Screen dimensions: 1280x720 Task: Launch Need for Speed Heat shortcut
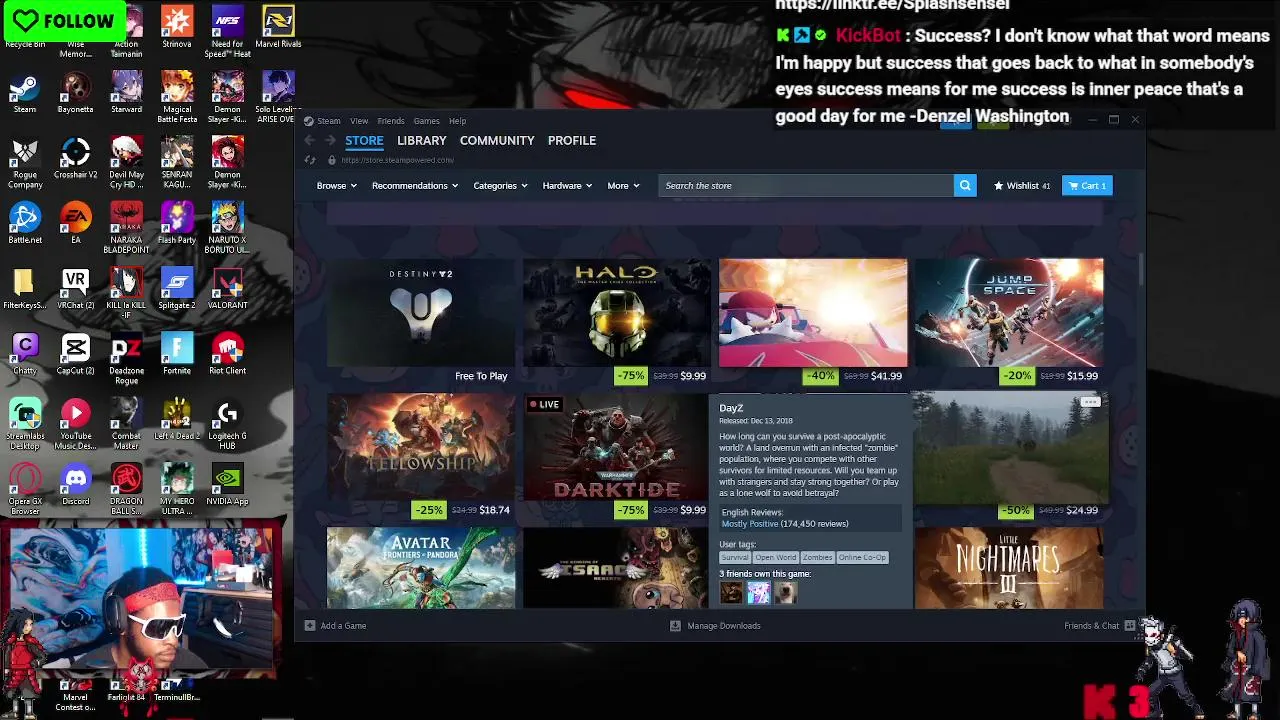(x=227, y=30)
